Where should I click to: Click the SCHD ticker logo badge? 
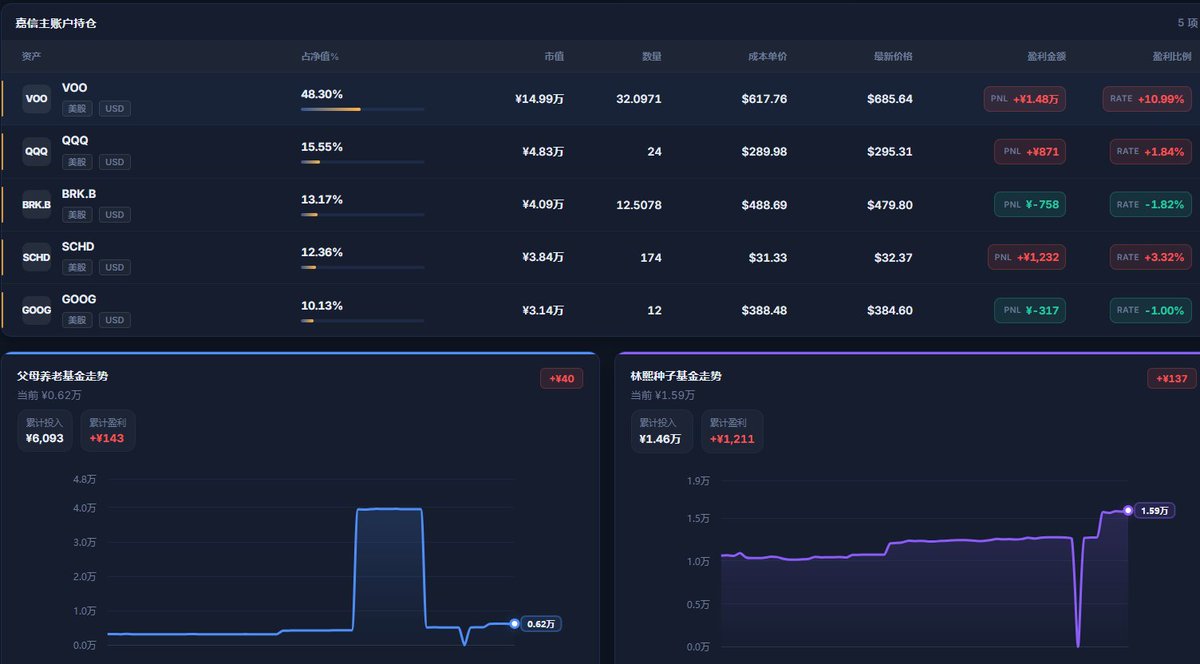pos(36,257)
